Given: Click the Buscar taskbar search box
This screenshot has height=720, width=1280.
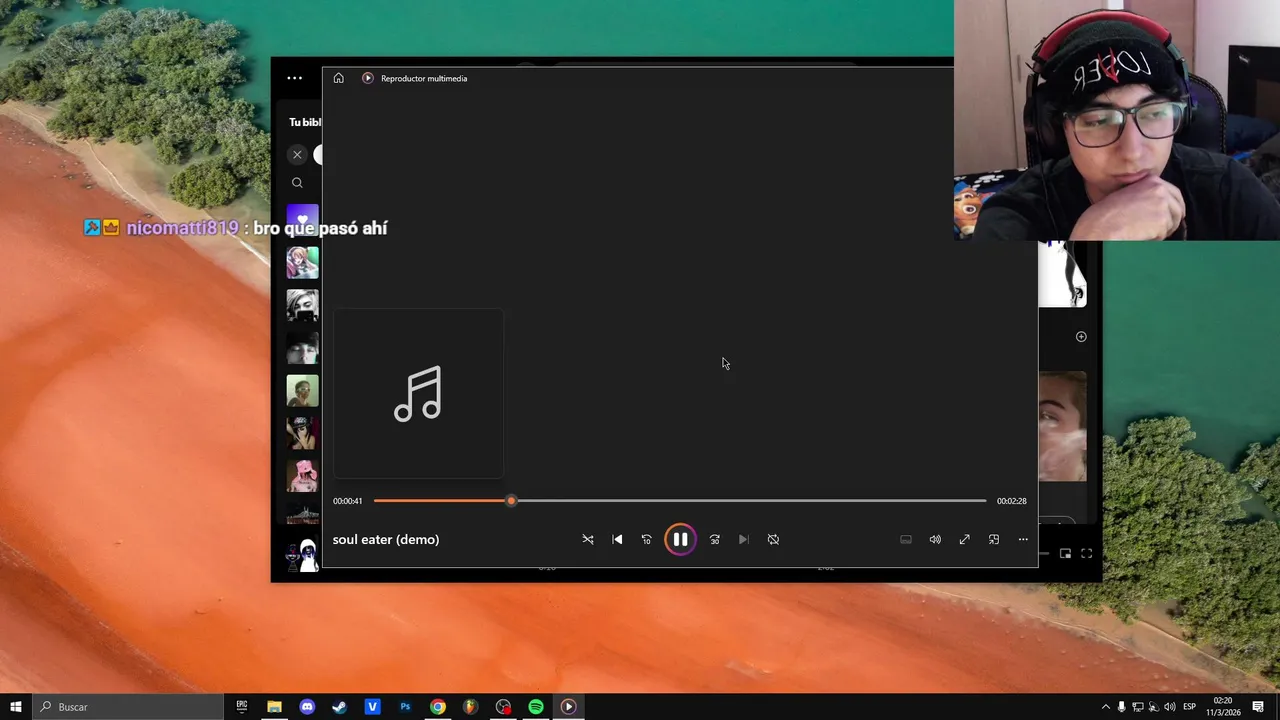Looking at the screenshot, I should tap(128, 707).
